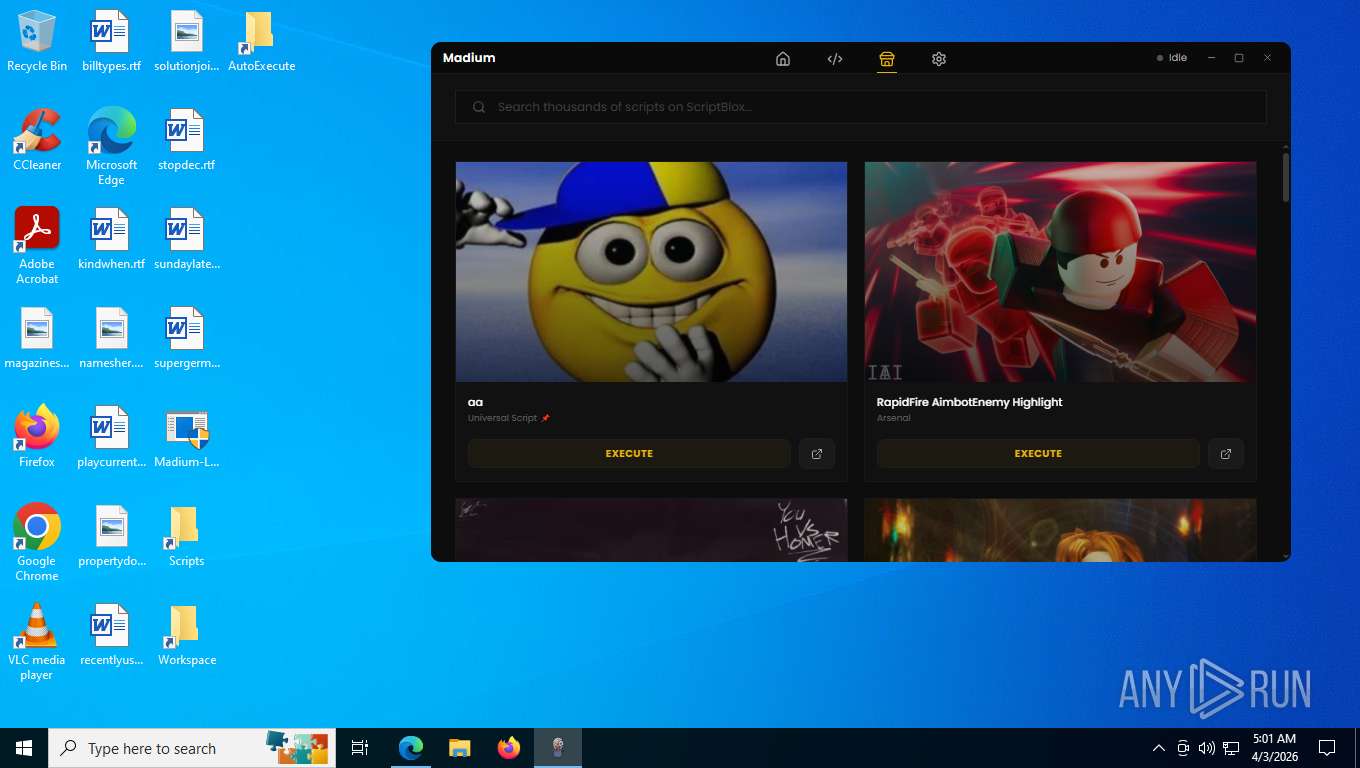The height and width of the screenshot is (768, 1360).
Task: Open Madium settings gear icon
Action: click(x=939, y=59)
